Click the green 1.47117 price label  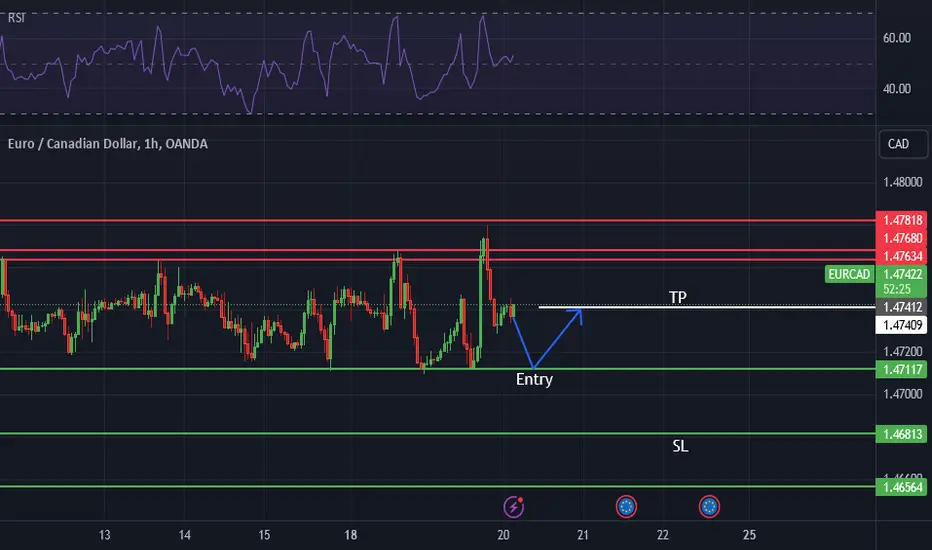[902, 369]
